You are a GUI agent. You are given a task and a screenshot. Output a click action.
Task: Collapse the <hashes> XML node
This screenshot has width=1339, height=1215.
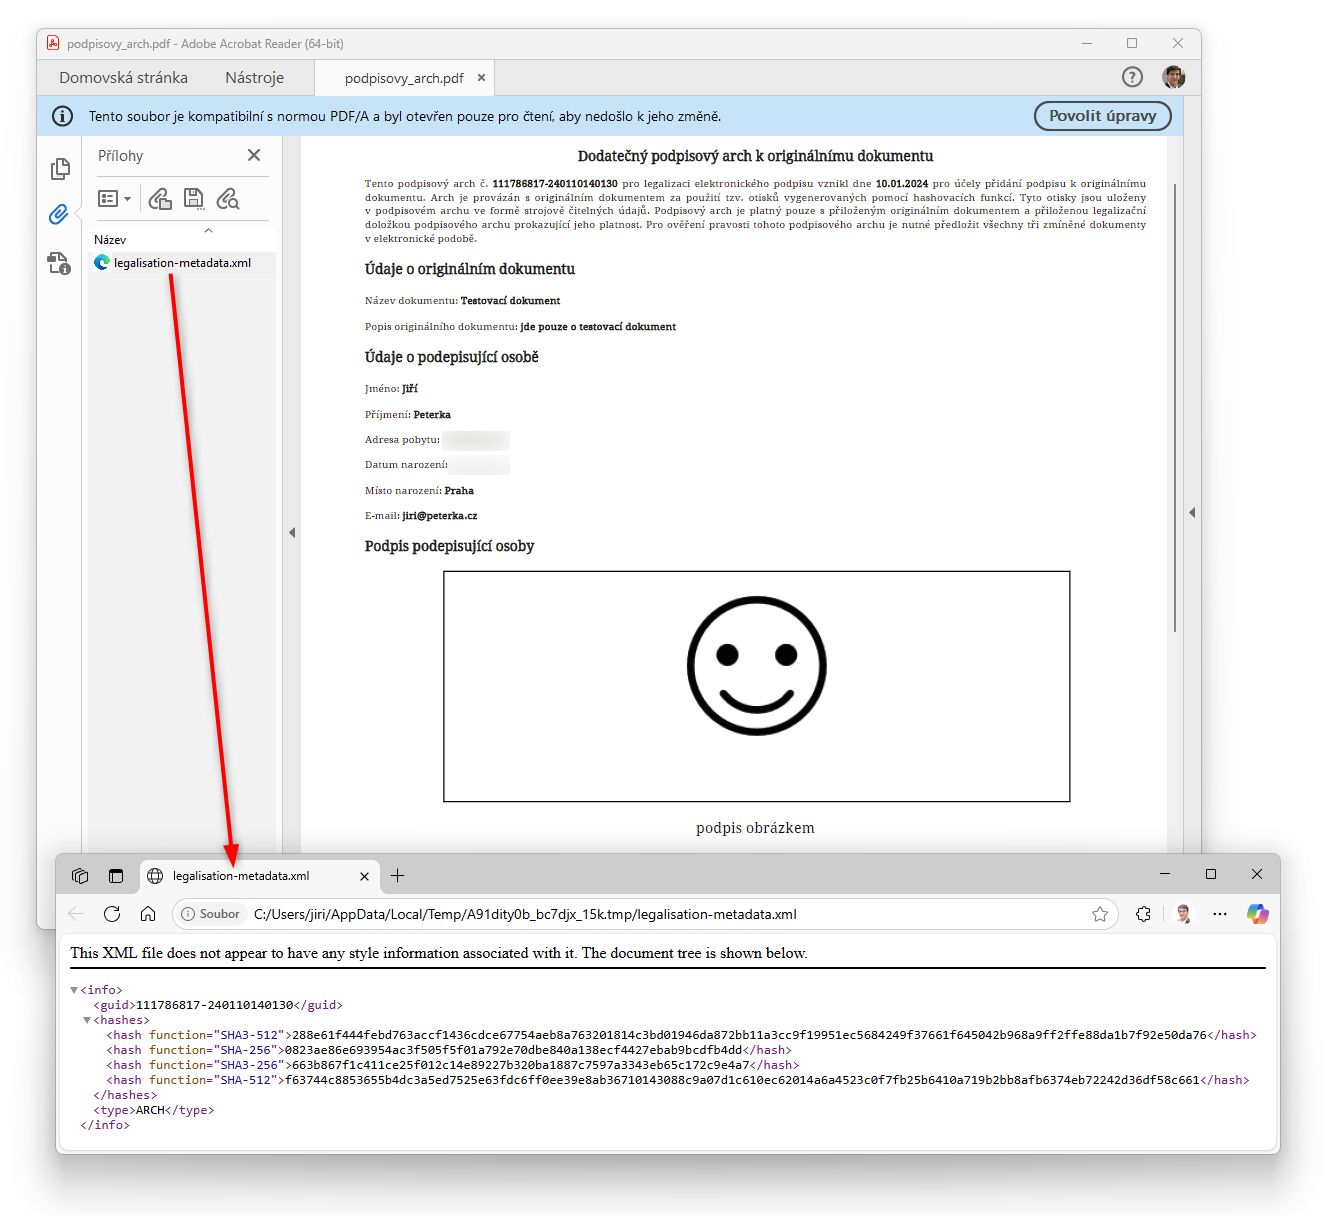coord(87,1020)
